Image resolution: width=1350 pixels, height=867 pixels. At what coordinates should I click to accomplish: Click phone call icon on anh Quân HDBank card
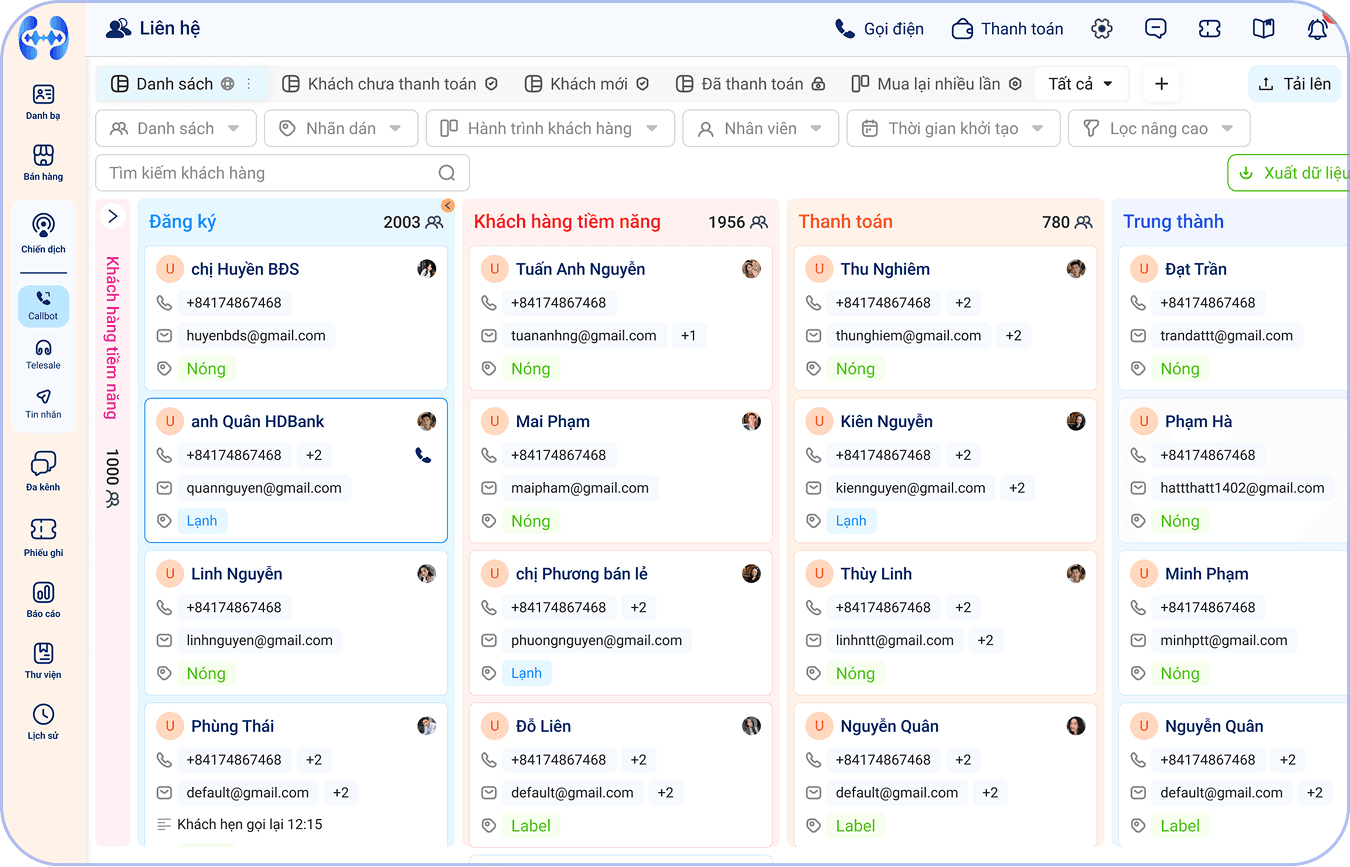point(423,455)
